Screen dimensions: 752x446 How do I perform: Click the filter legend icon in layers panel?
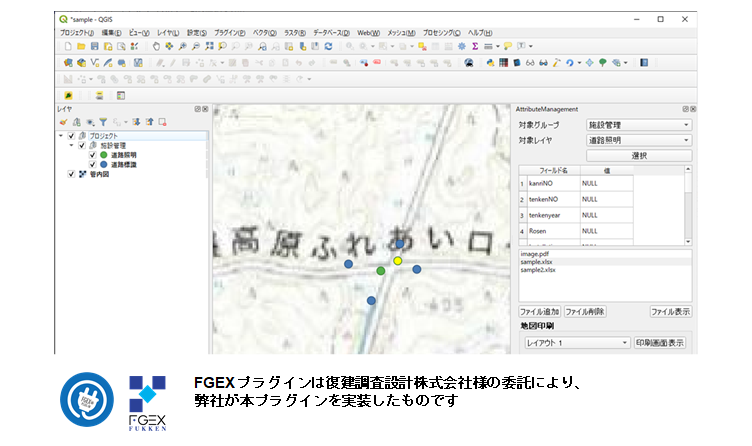[103, 122]
